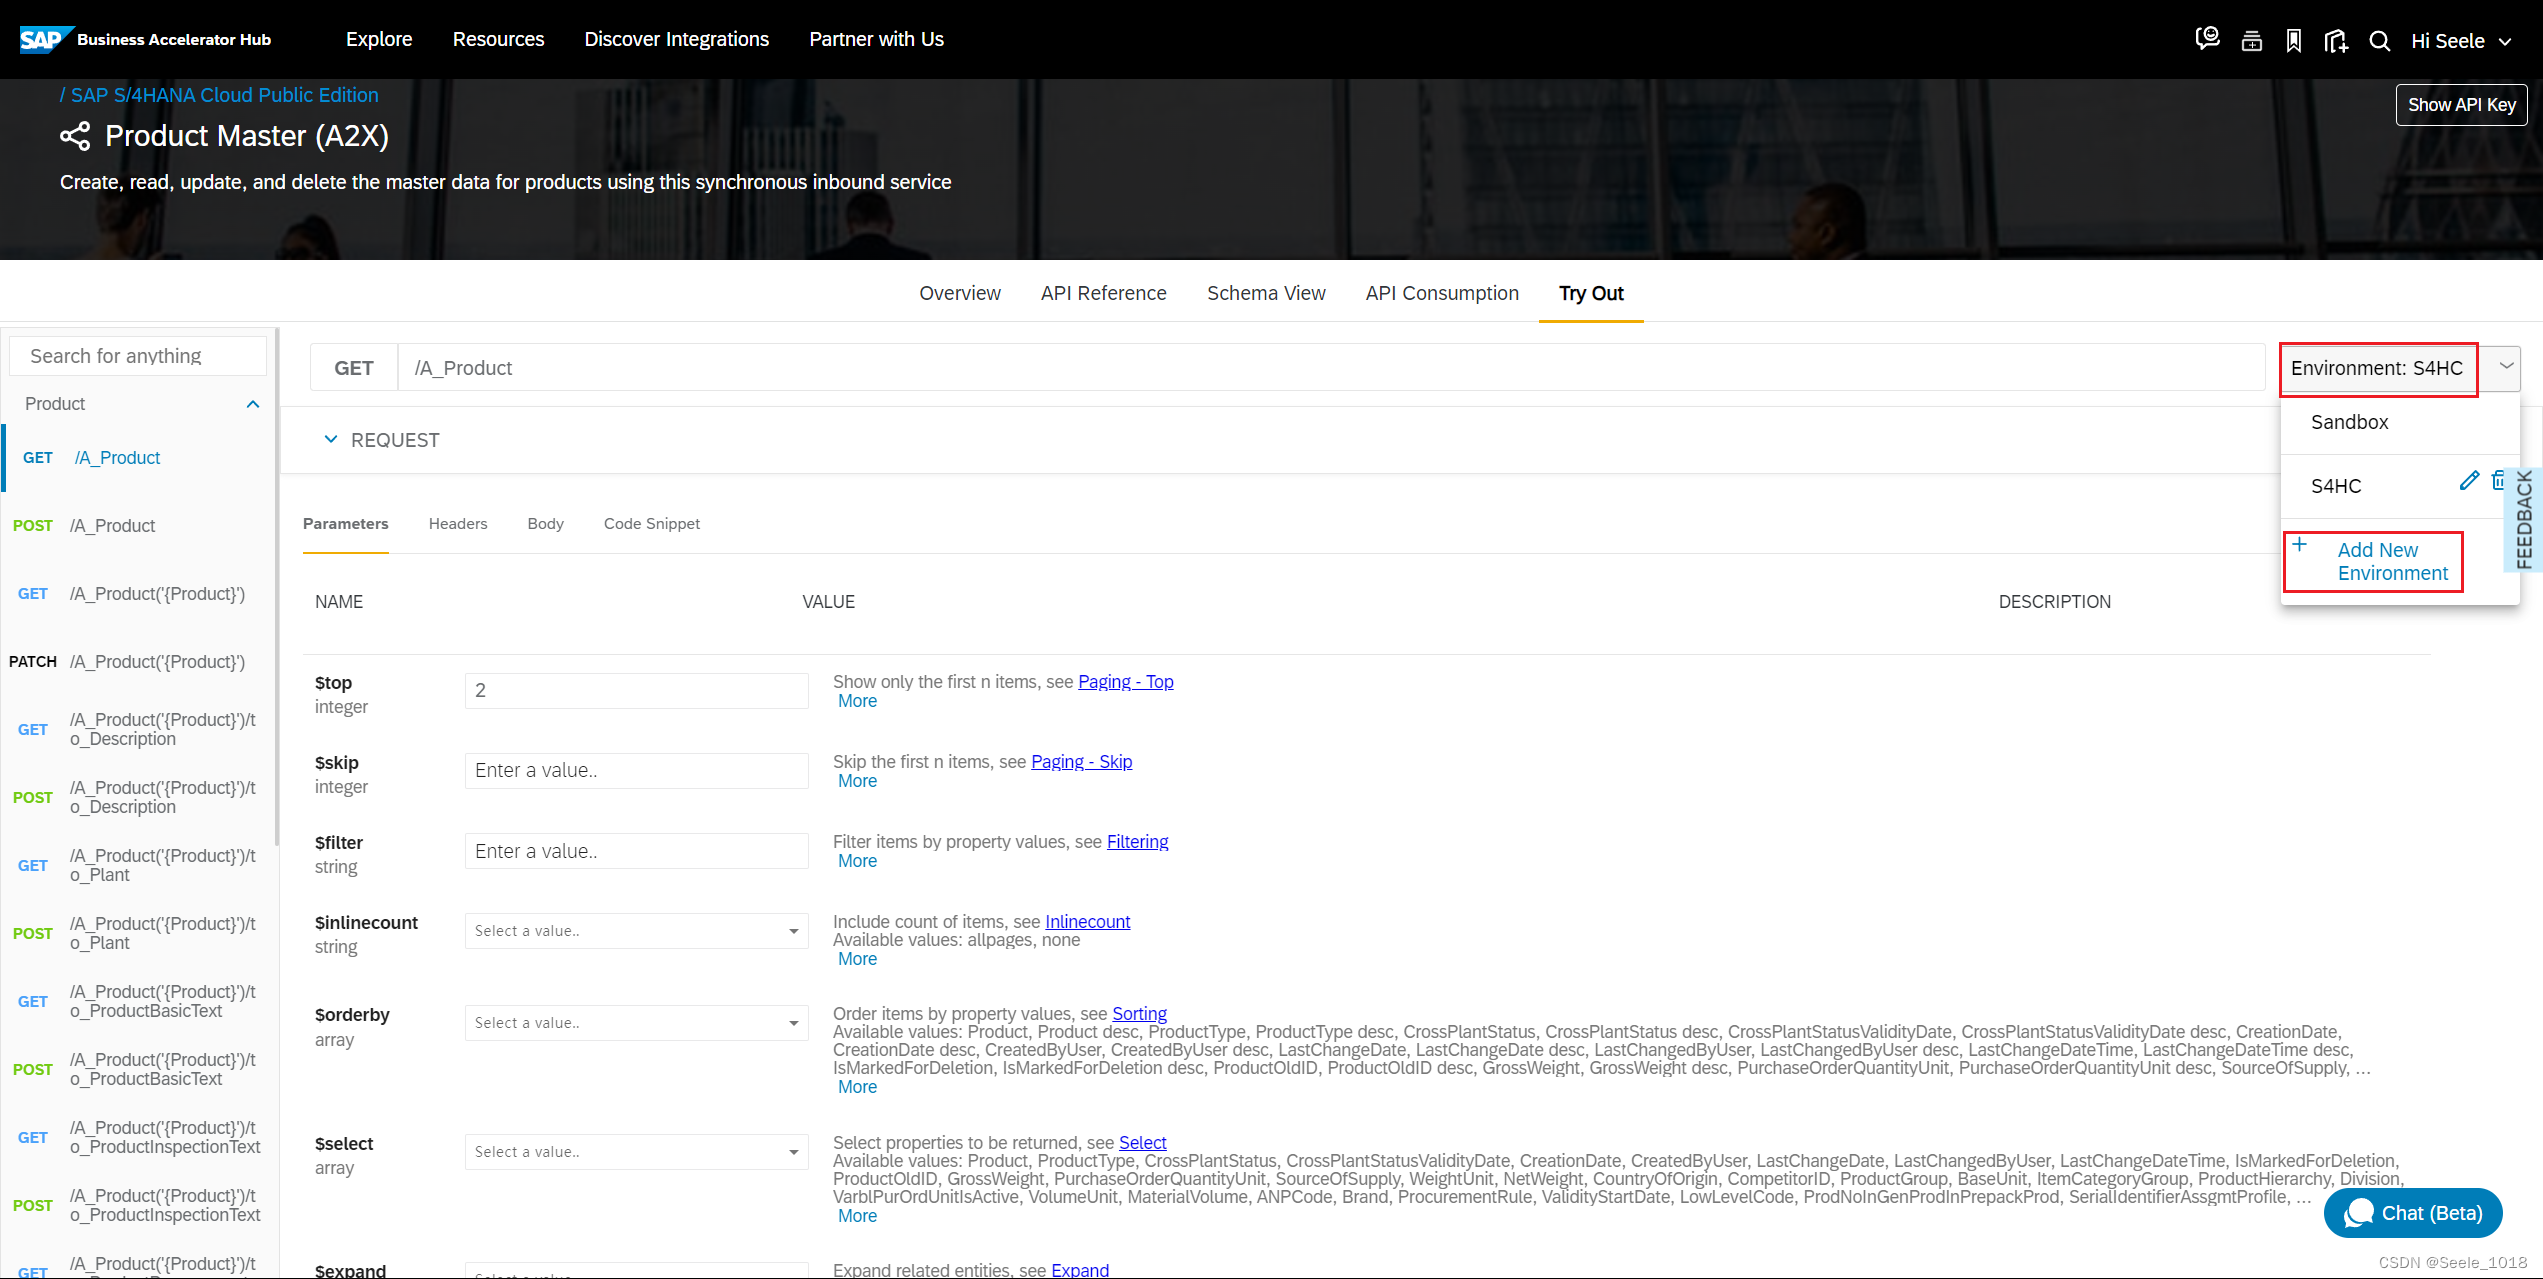Click the feedback smiley chat icon

tap(2207, 39)
